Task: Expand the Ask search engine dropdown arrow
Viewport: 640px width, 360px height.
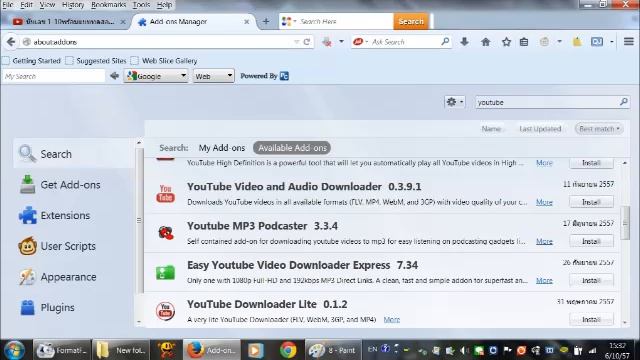Action: [367, 42]
